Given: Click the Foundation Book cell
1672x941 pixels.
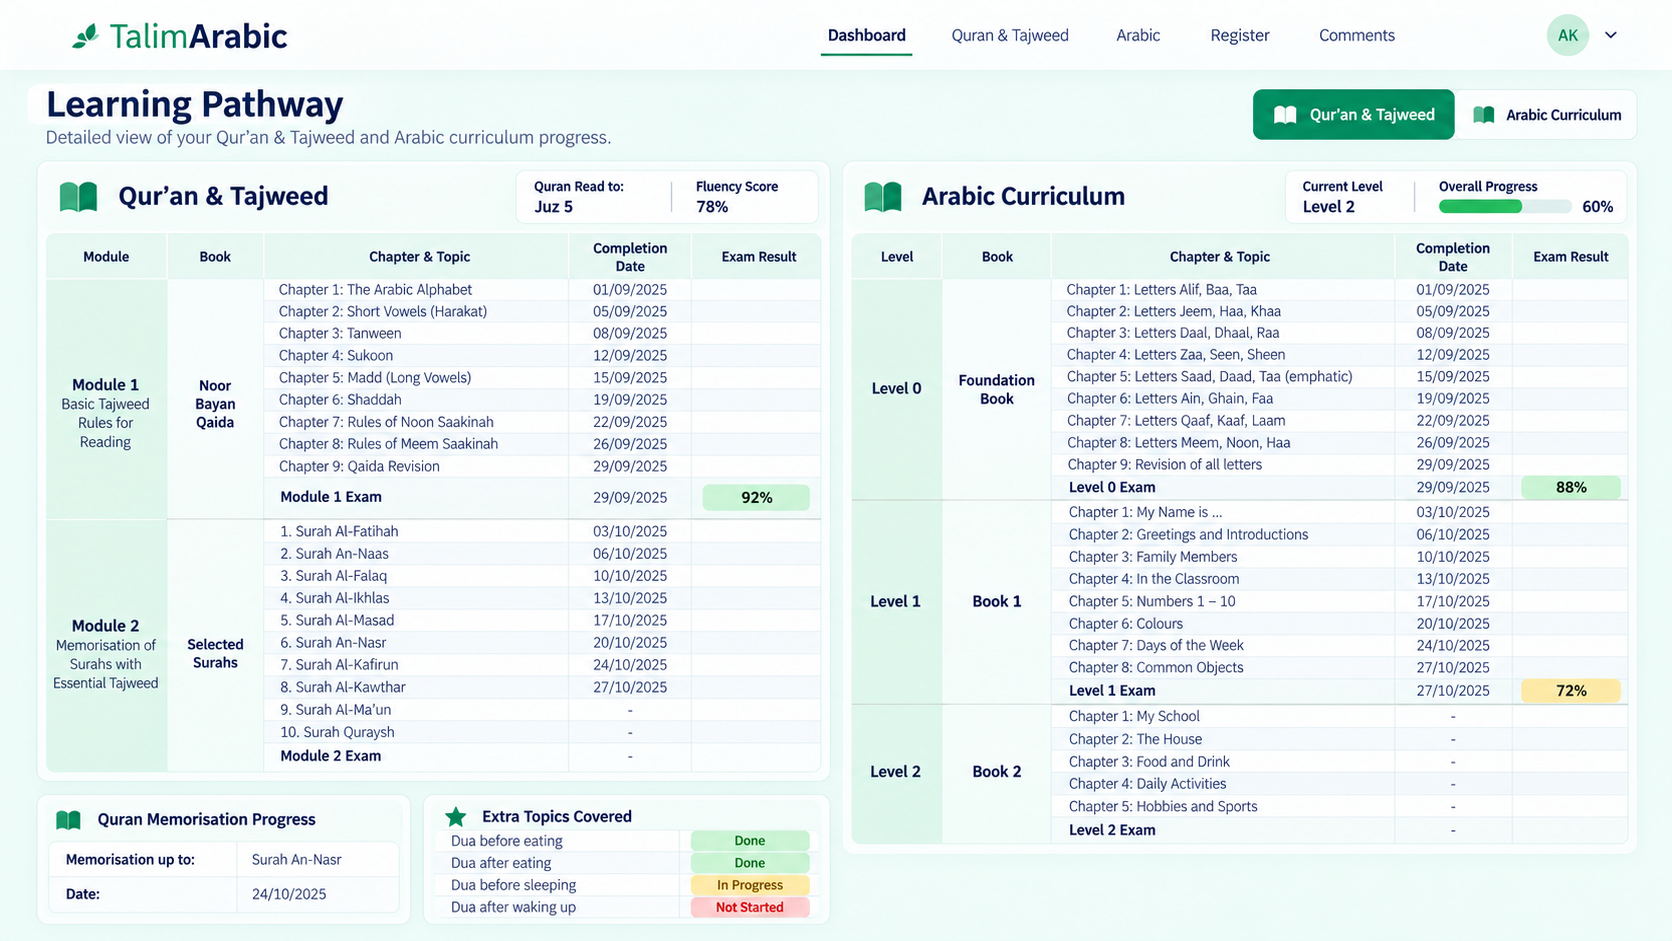Looking at the screenshot, I should pyautogui.click(x=996, y=389).
